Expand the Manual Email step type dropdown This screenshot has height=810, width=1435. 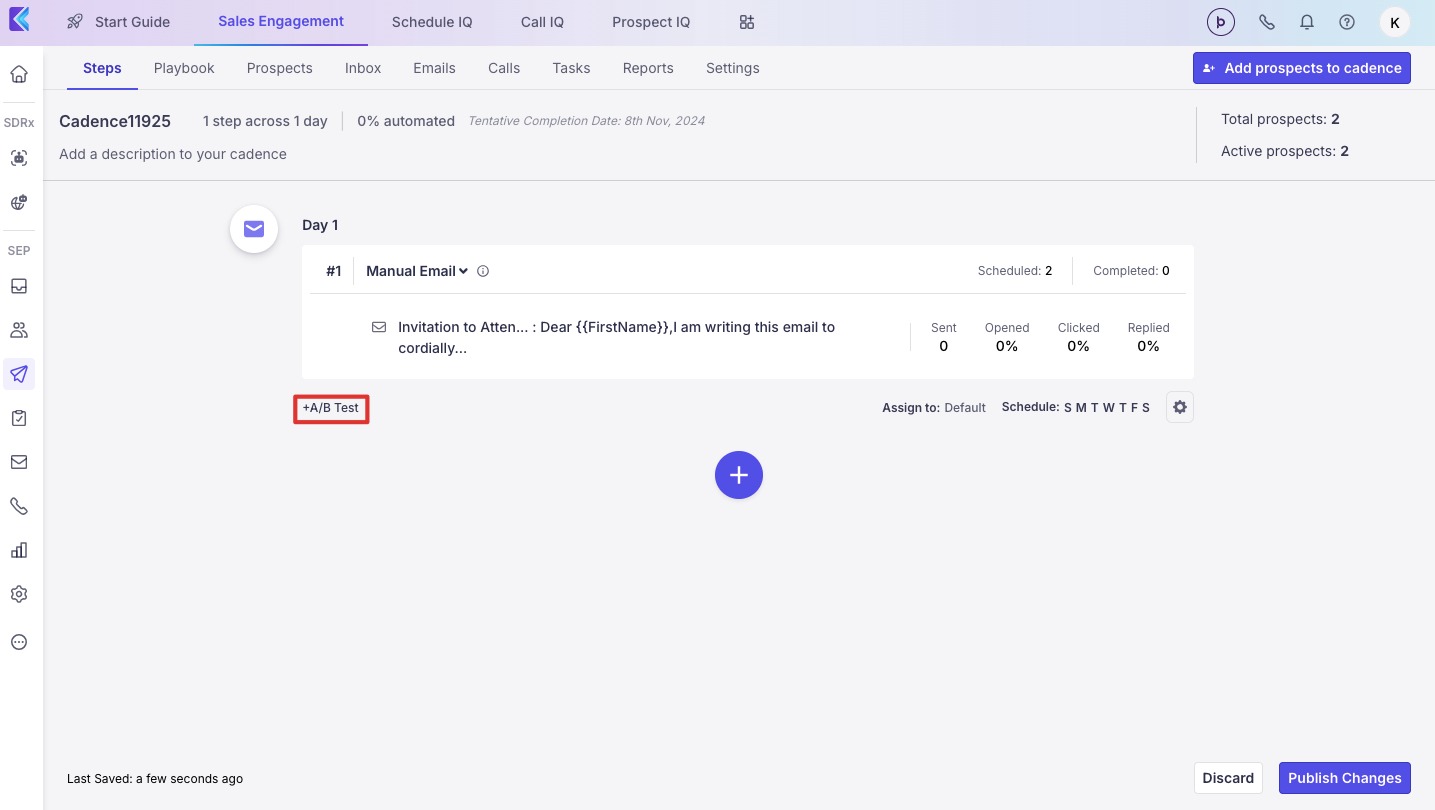(x=417, y=271)
